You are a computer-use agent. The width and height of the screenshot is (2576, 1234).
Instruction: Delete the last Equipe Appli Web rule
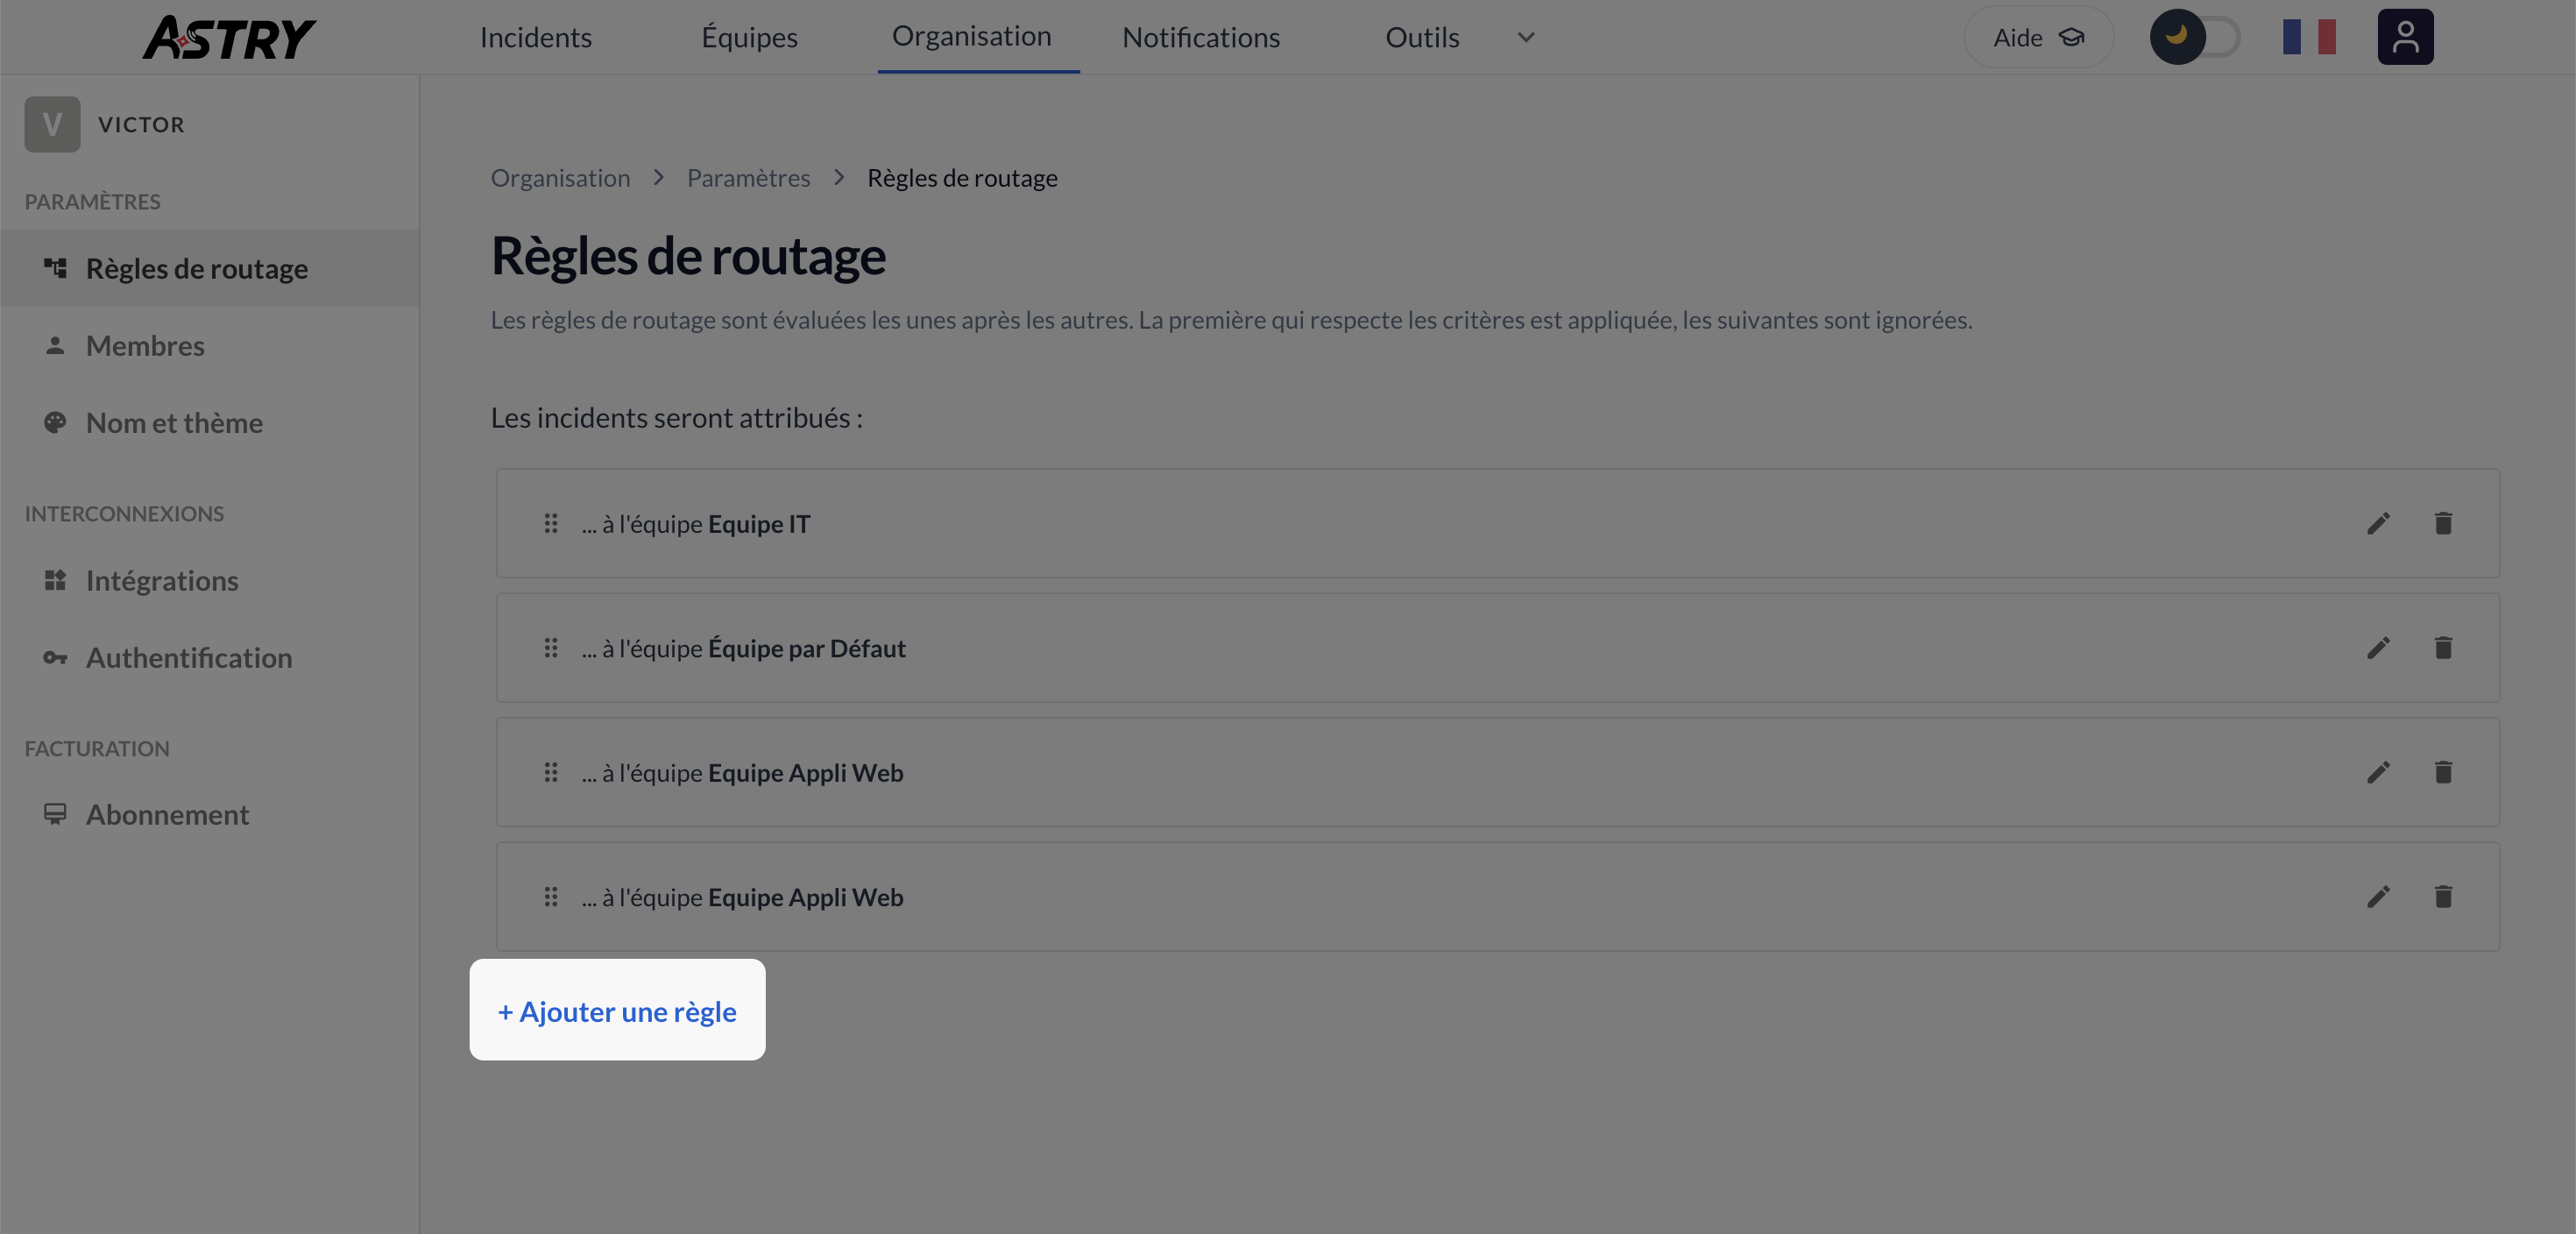[2442, 897]
